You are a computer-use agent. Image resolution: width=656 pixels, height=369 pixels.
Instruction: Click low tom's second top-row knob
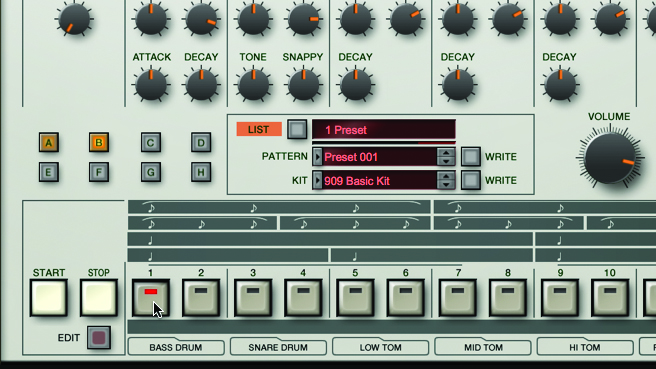[x=405, y=19]
